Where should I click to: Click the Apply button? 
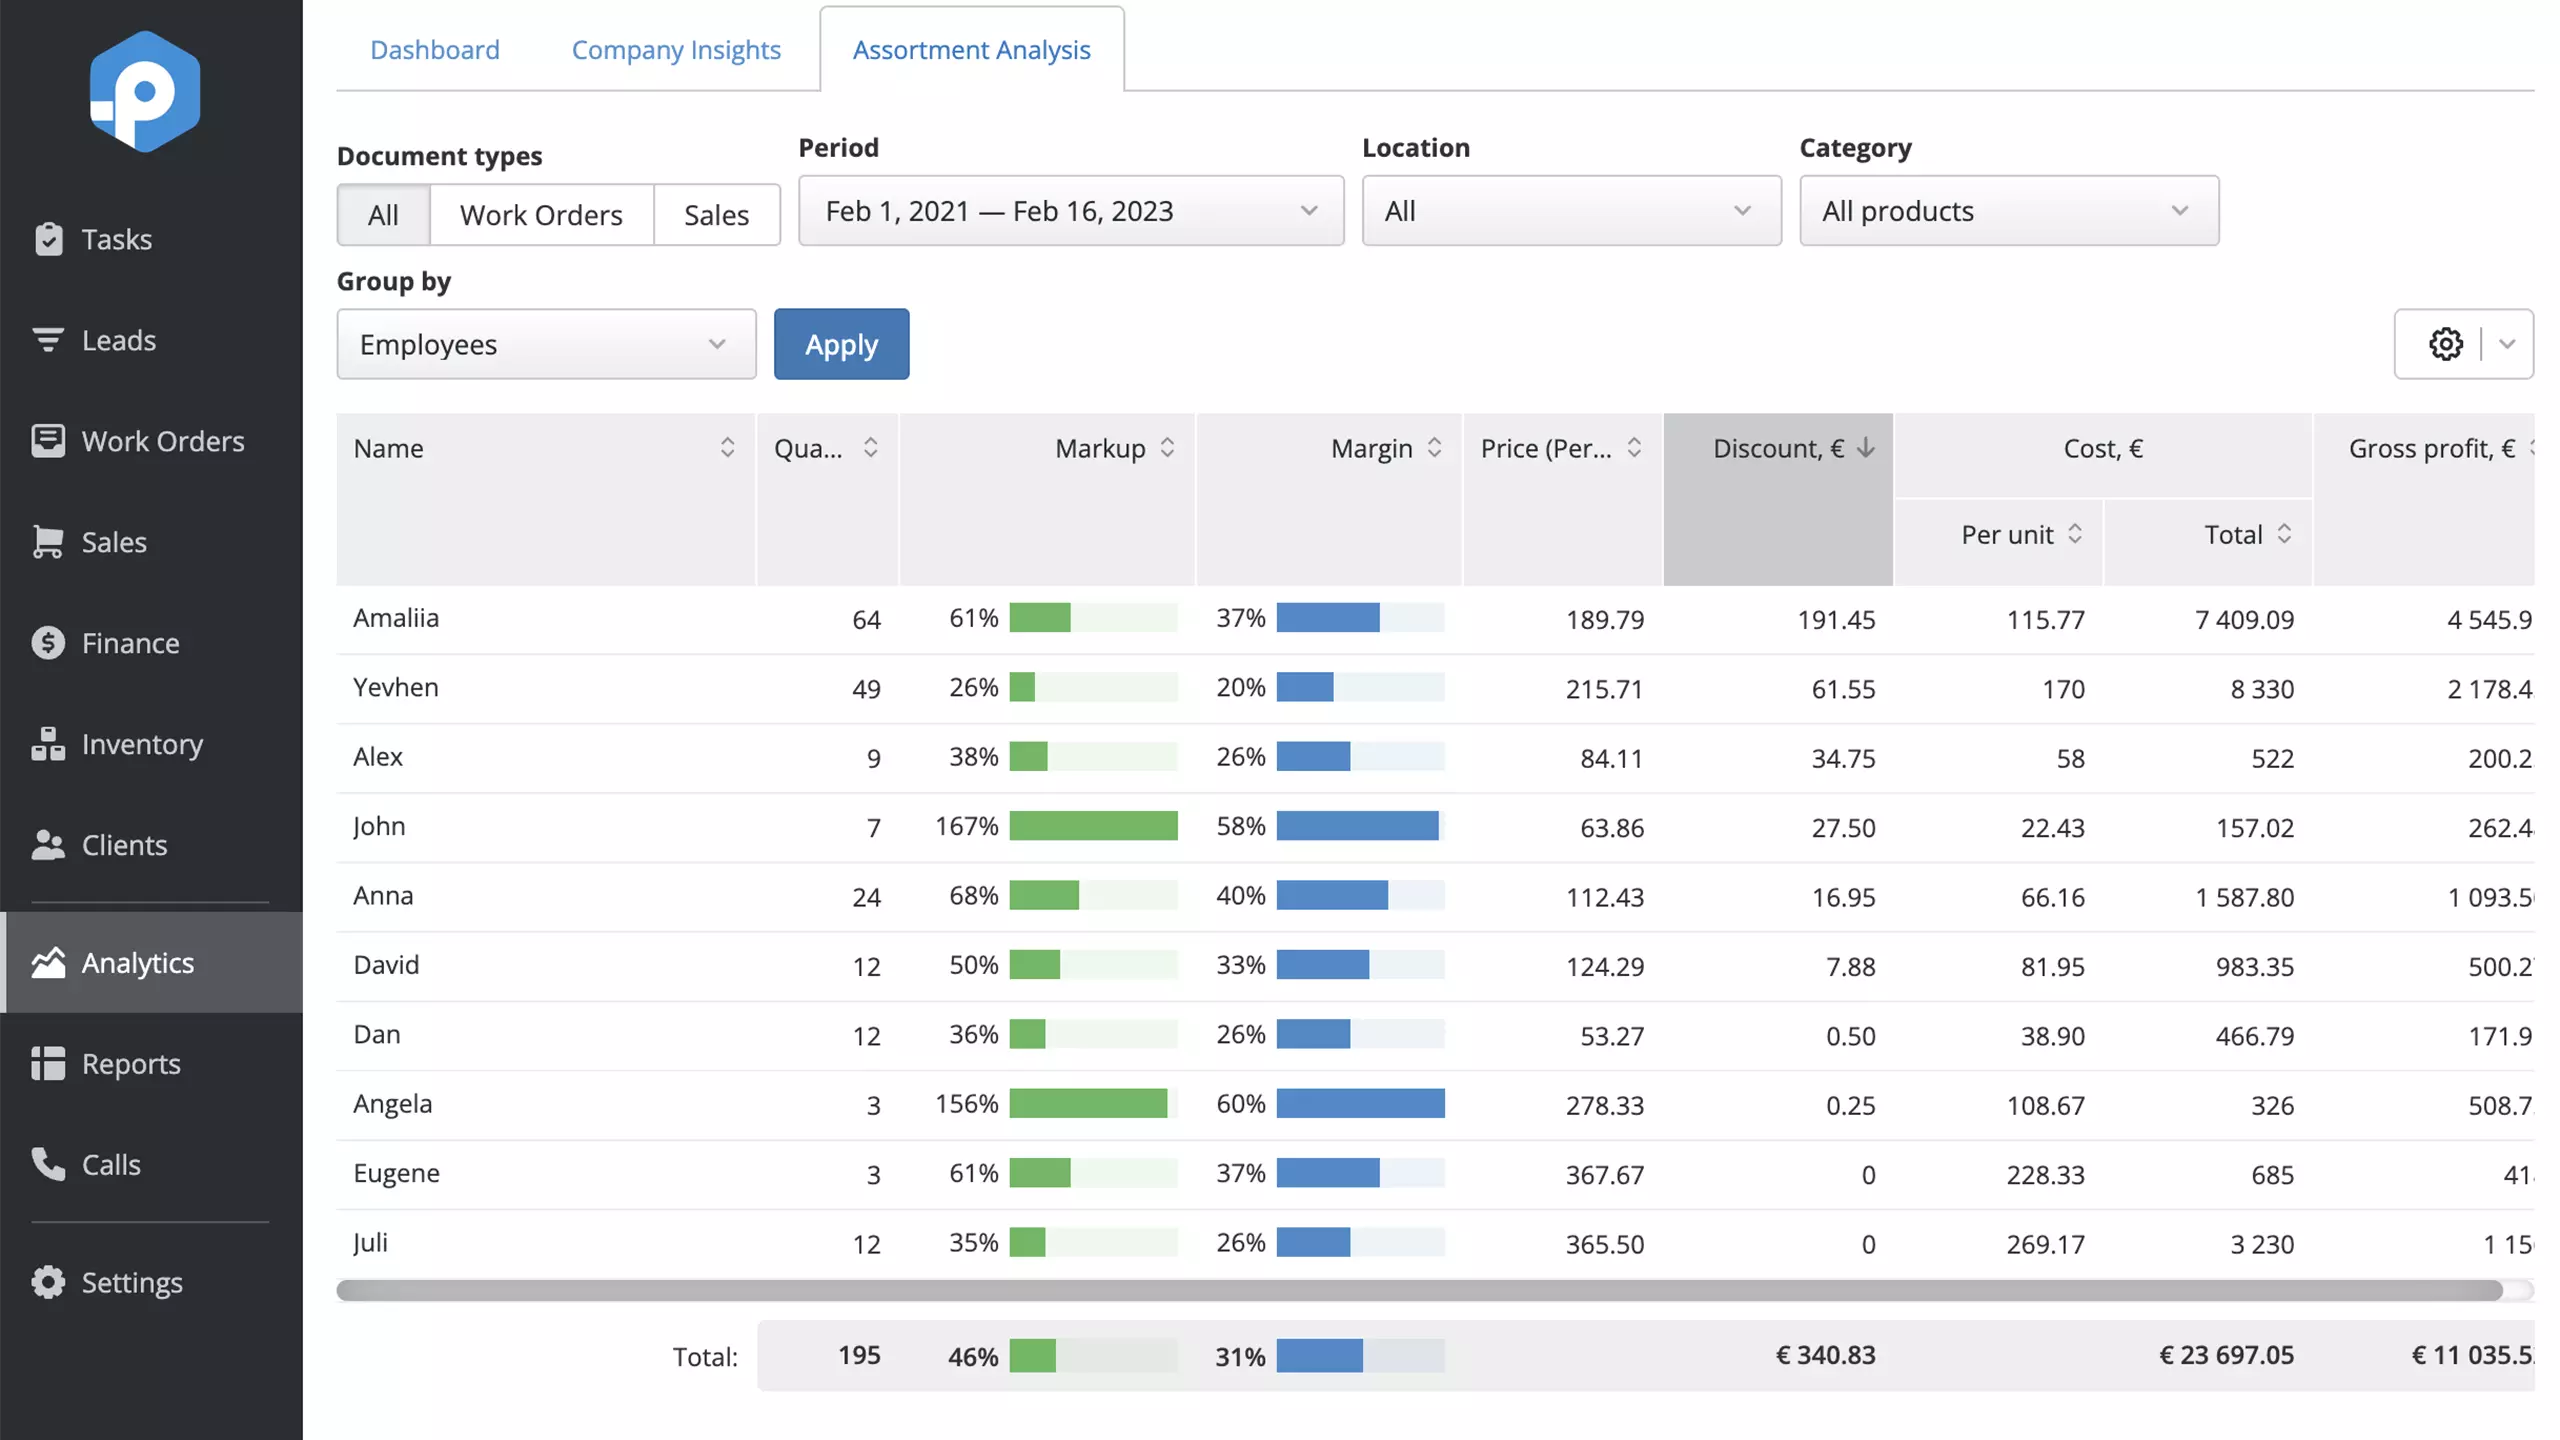842,344
